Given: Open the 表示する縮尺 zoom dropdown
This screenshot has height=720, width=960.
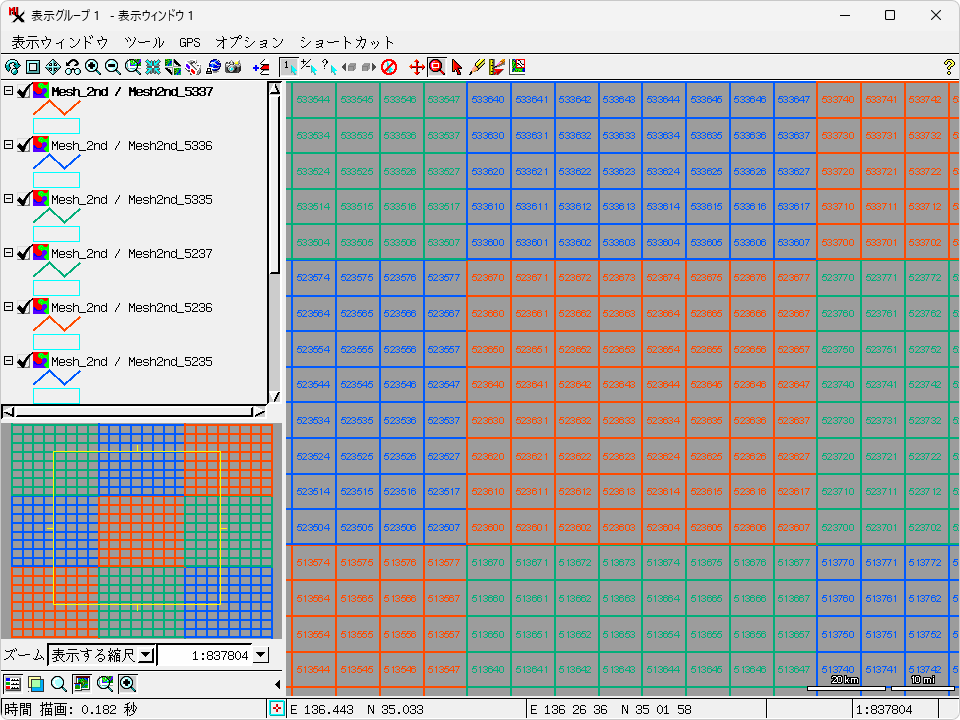Looking at the screenshot, I should [x=146, y=655].
